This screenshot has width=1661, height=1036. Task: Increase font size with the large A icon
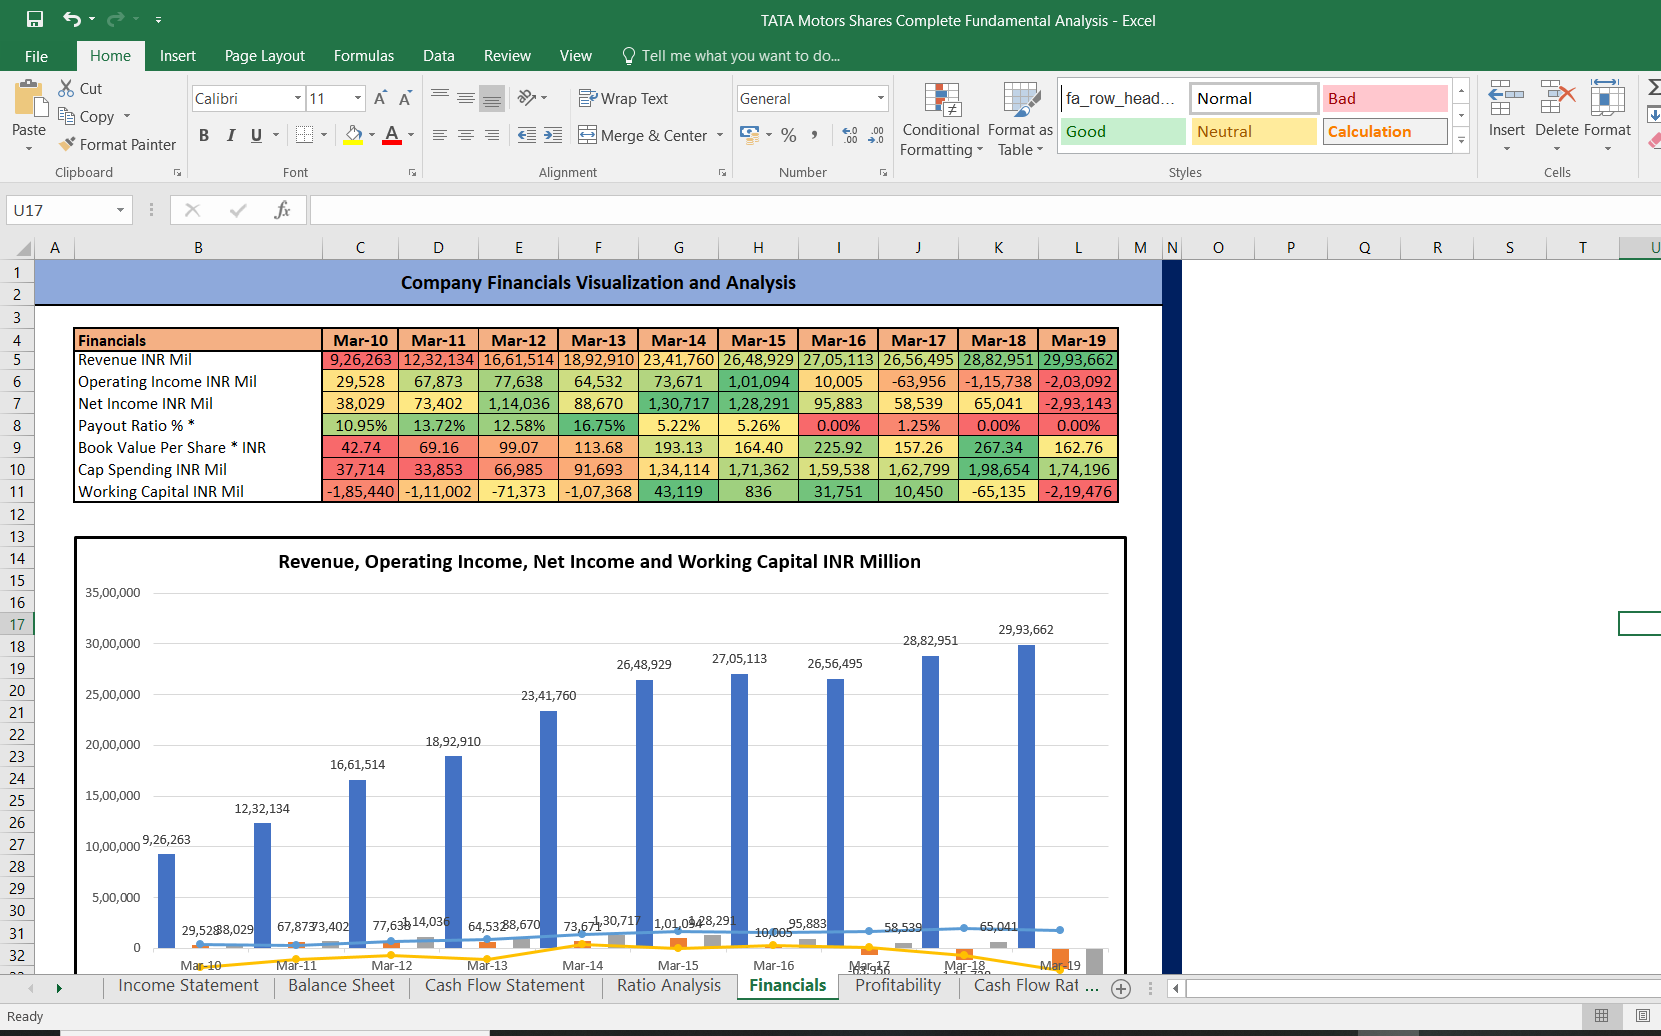click(x=380, y=98)
